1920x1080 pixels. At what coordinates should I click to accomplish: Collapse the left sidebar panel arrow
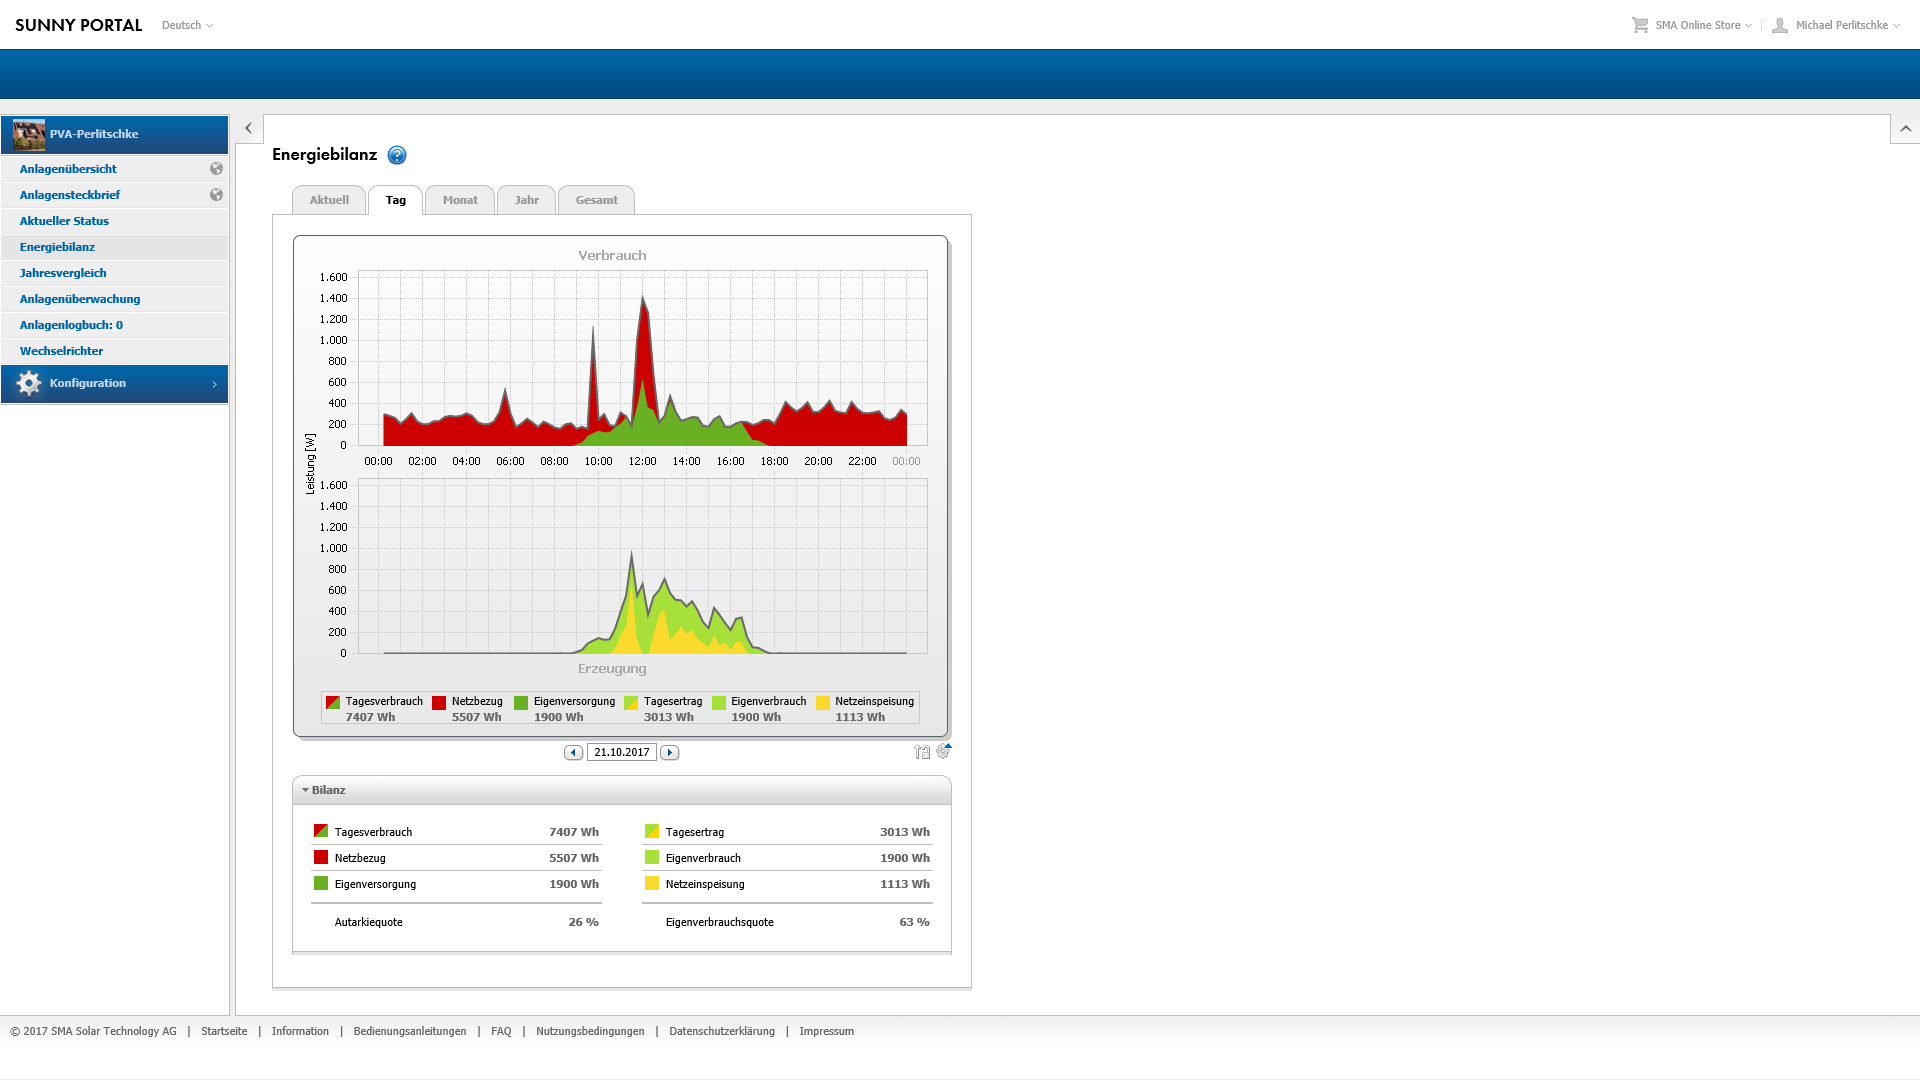coord(249,128)
